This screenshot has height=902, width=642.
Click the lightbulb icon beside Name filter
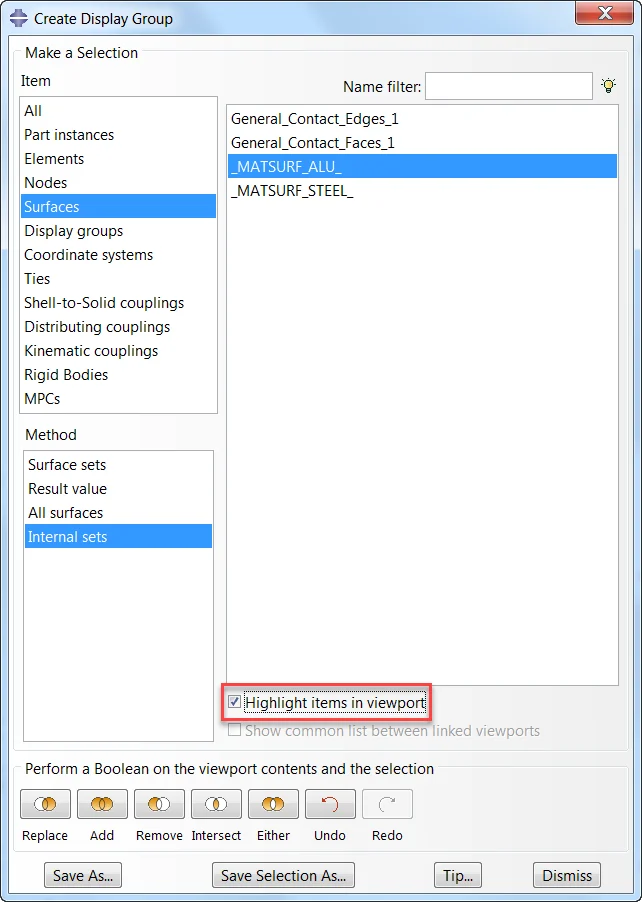[x=608, y=86]
